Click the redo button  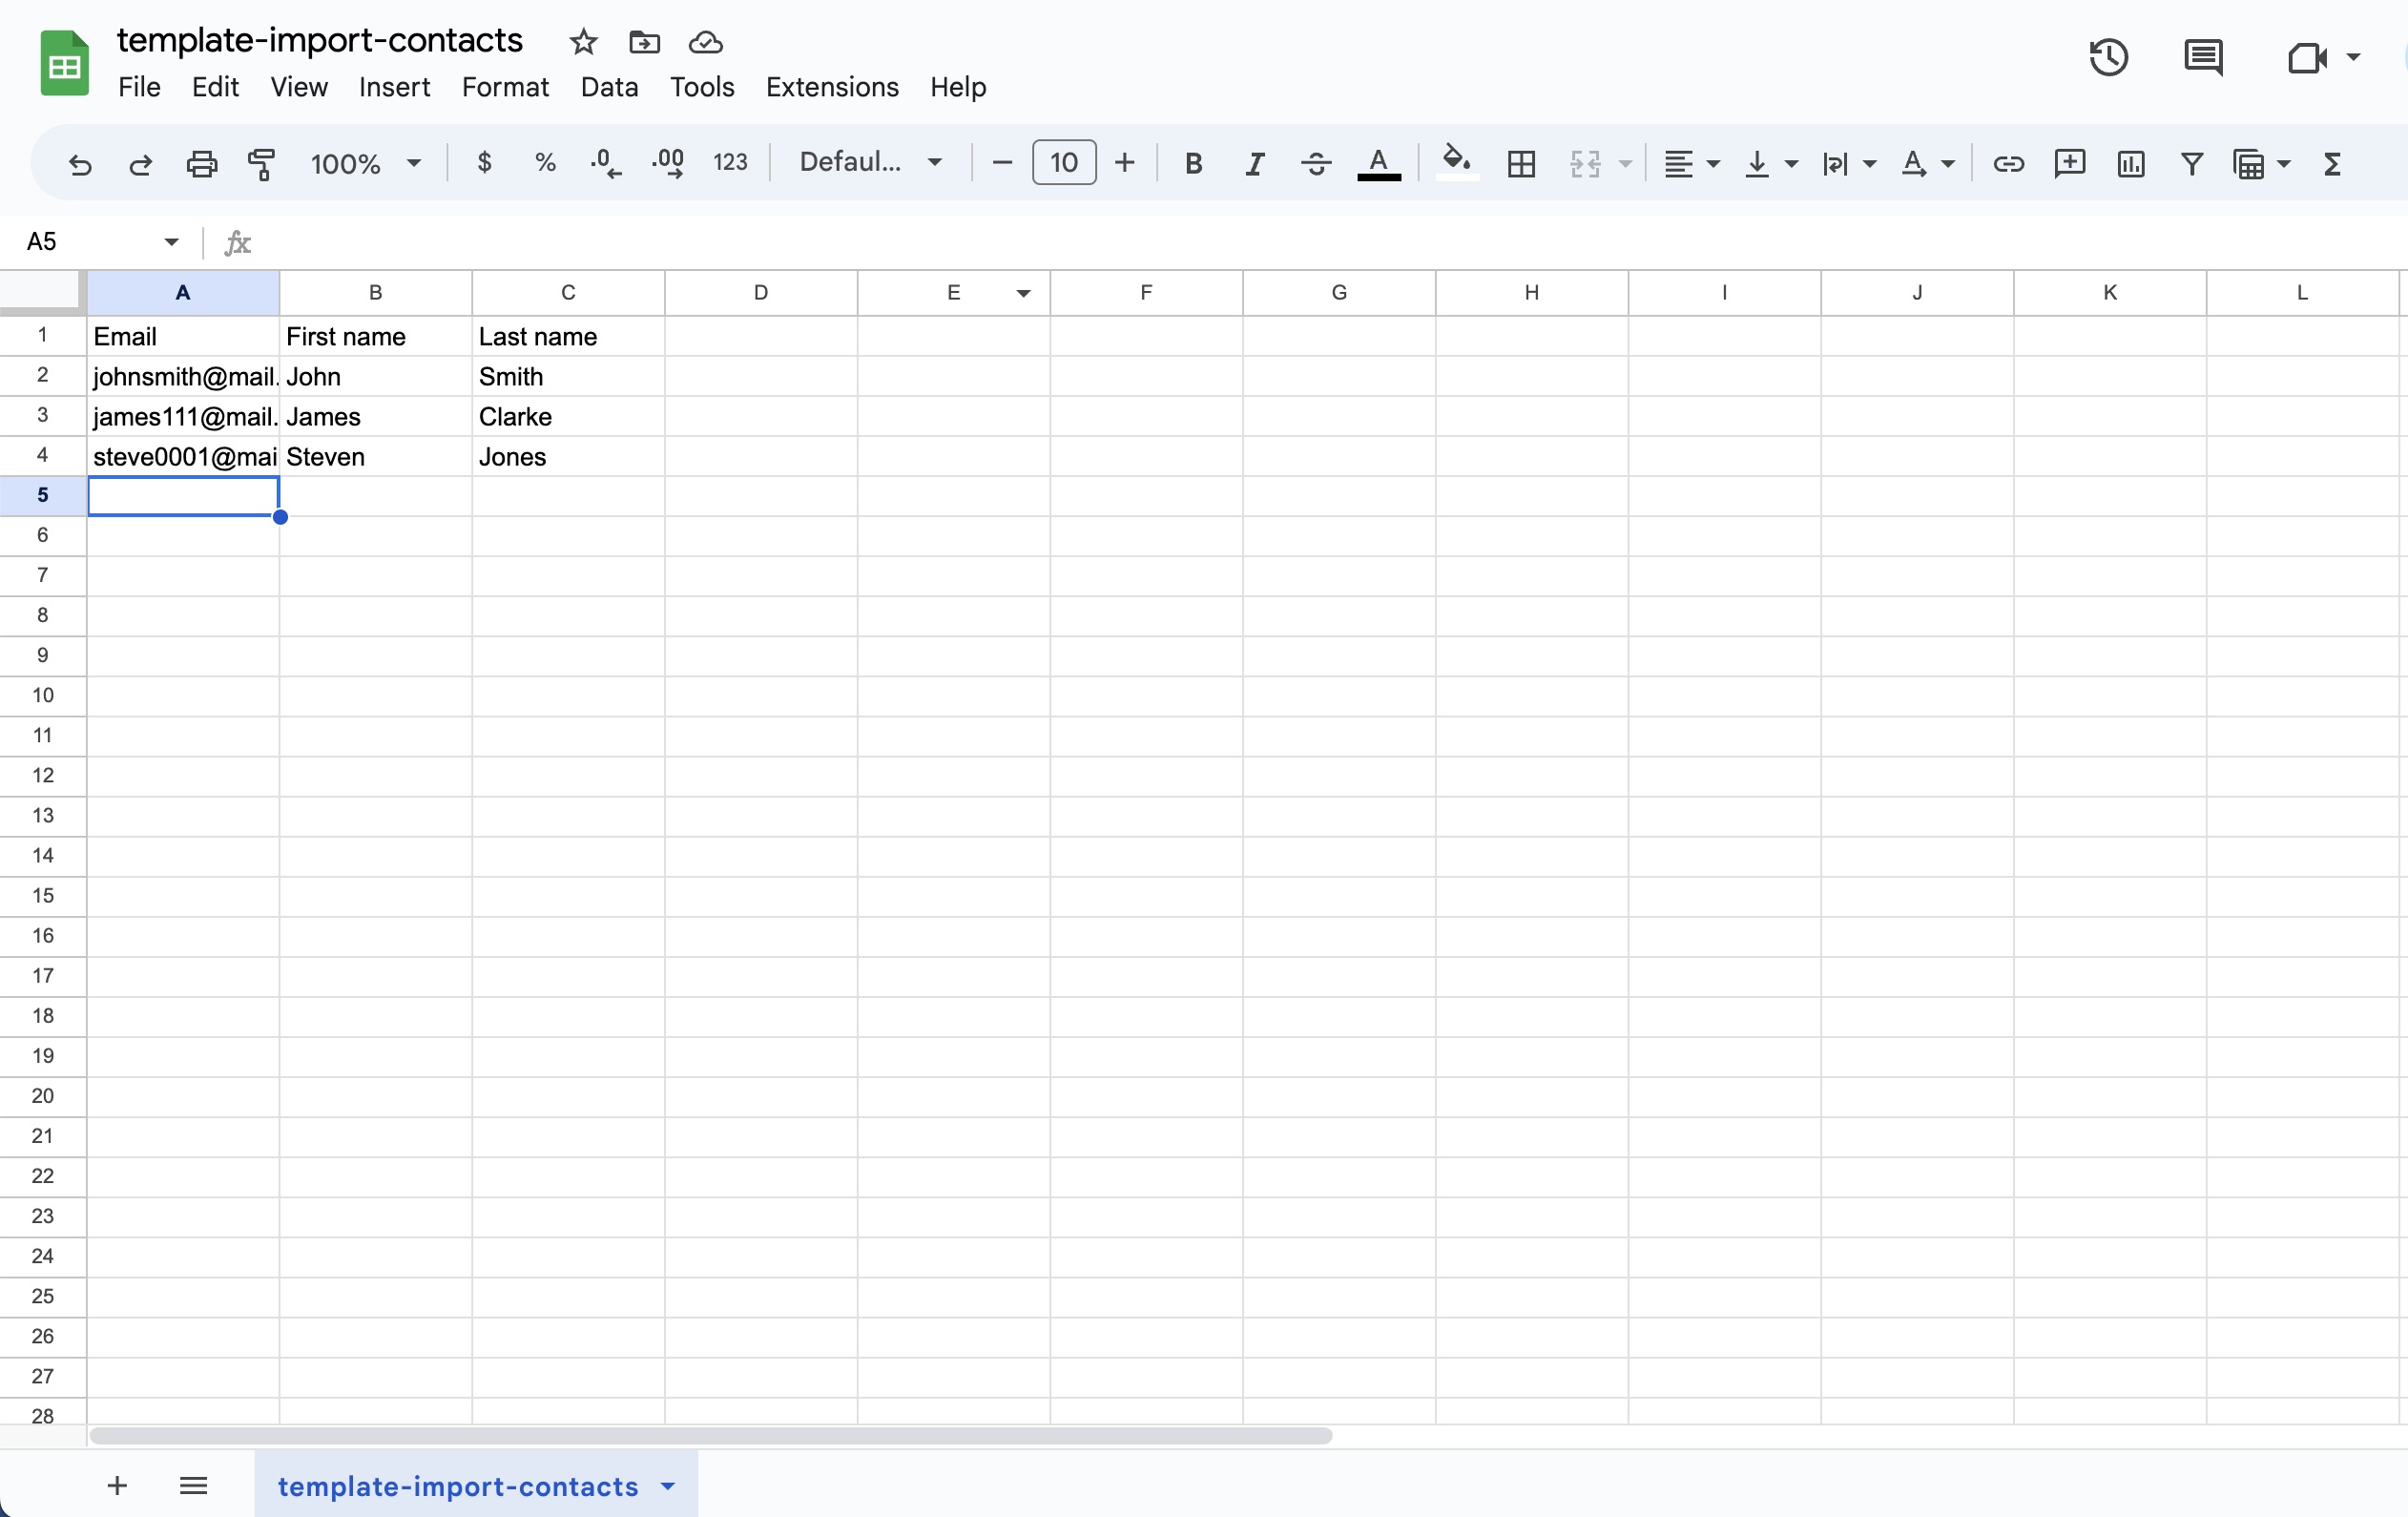pos(138,162)
